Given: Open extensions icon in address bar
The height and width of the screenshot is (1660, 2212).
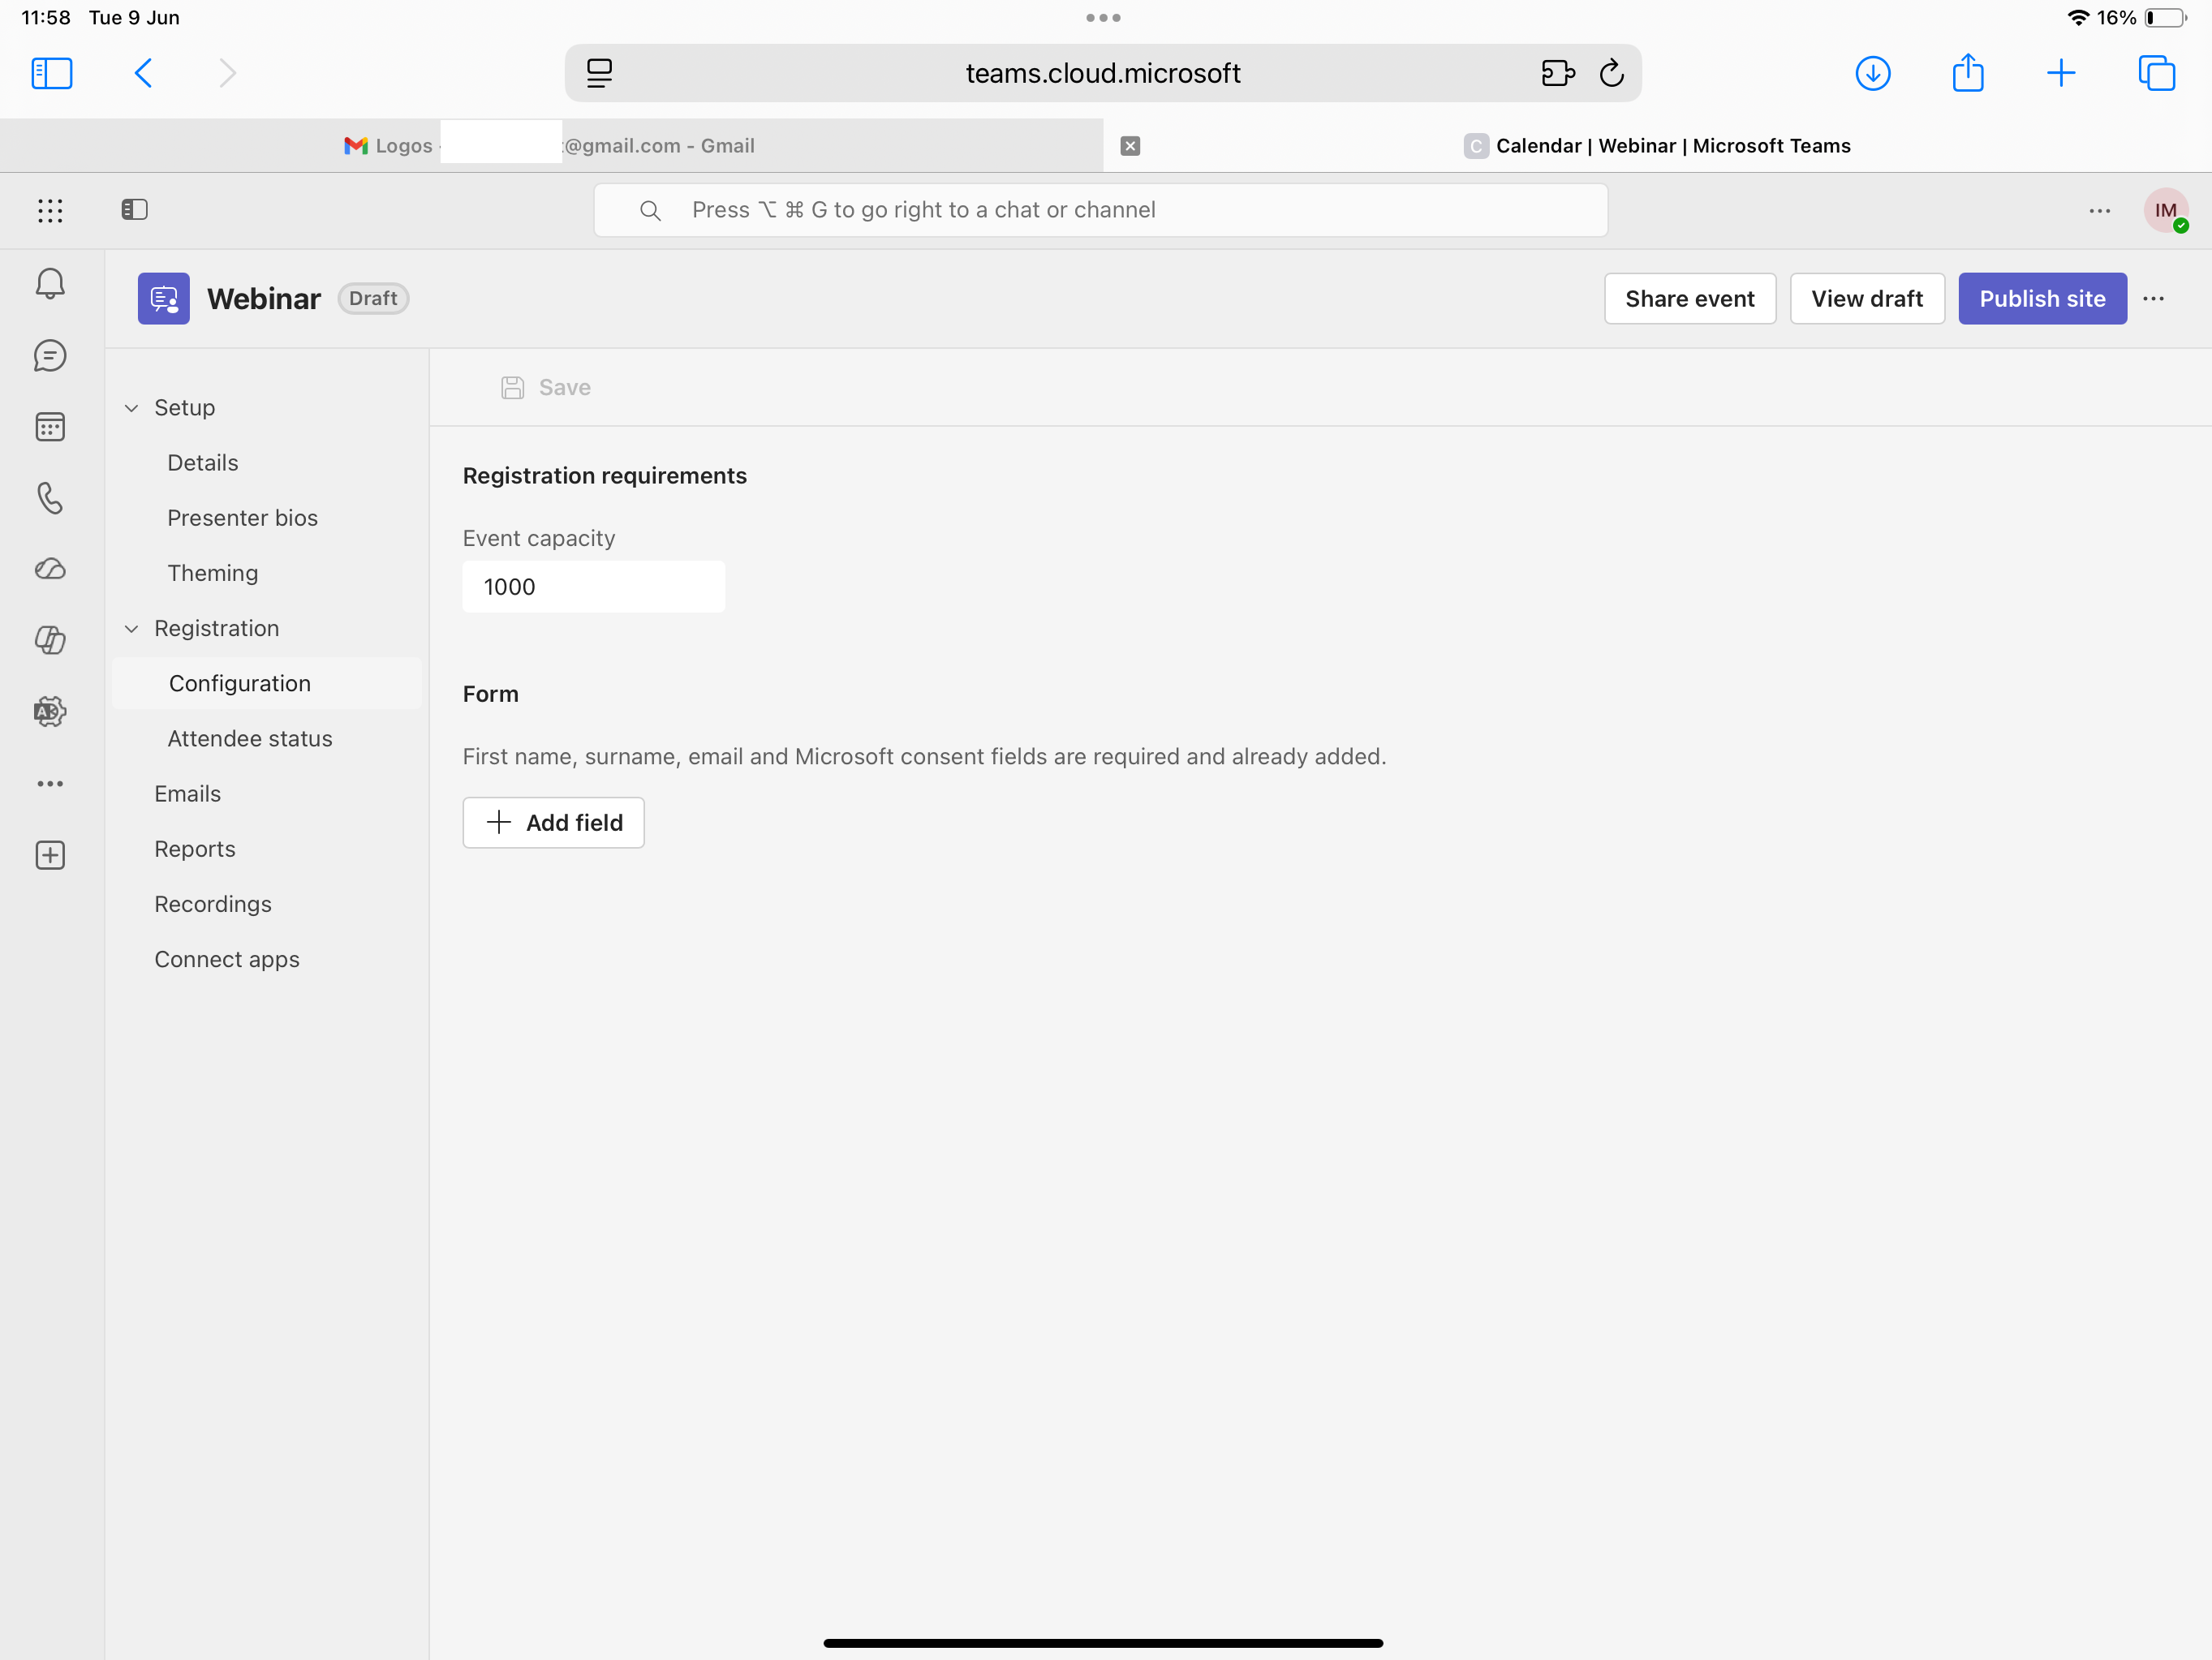Looking at the screenshot, I should 1557,73.
